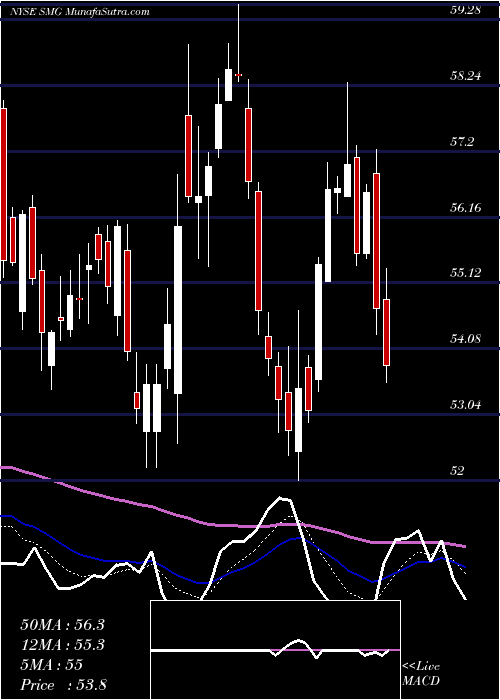Screen dimensions: 500x700
Task: Click the last red candlestick near 54.08
Action: pyautogui.click(x=387, y=332)
